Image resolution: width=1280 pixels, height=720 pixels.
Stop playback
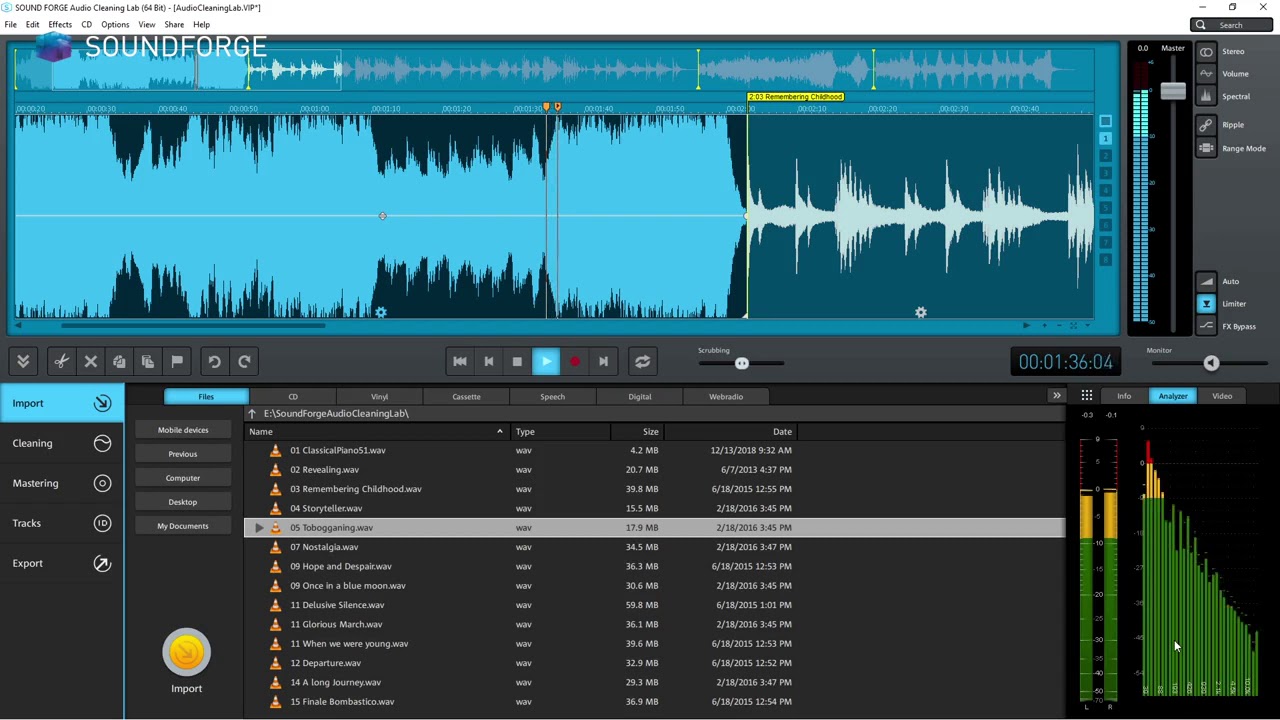coord(517,361)
